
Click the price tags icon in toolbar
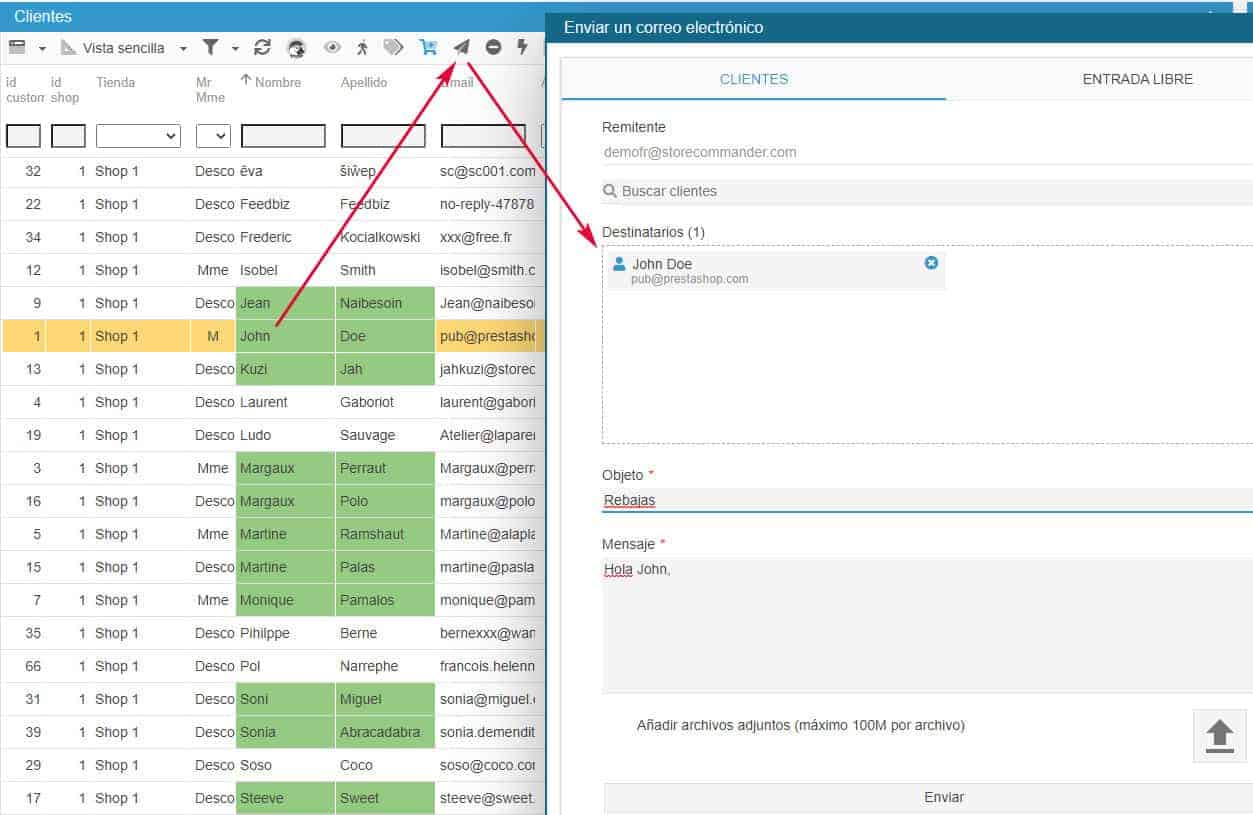tap(394, 47)
